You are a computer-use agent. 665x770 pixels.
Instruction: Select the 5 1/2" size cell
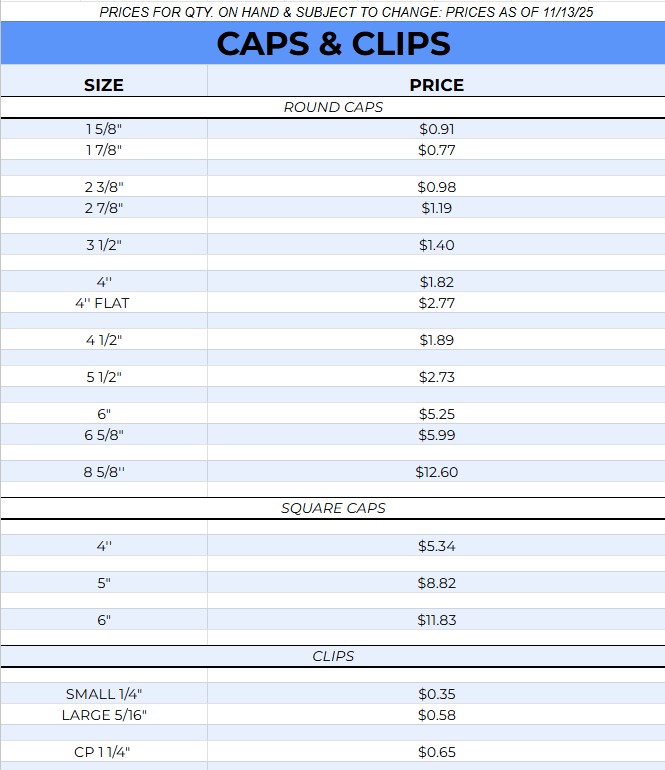pos(104,377)
